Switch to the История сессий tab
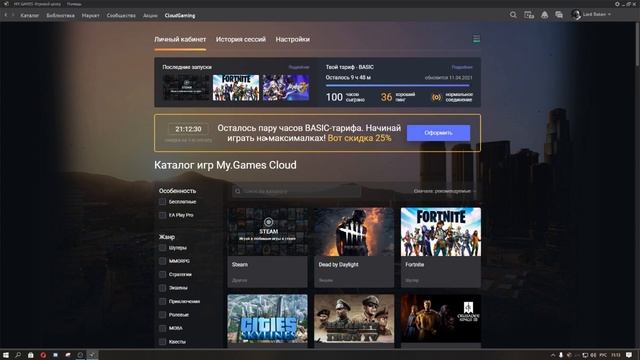The height and width of the screenshot is (360, 640). pos(241,40)
